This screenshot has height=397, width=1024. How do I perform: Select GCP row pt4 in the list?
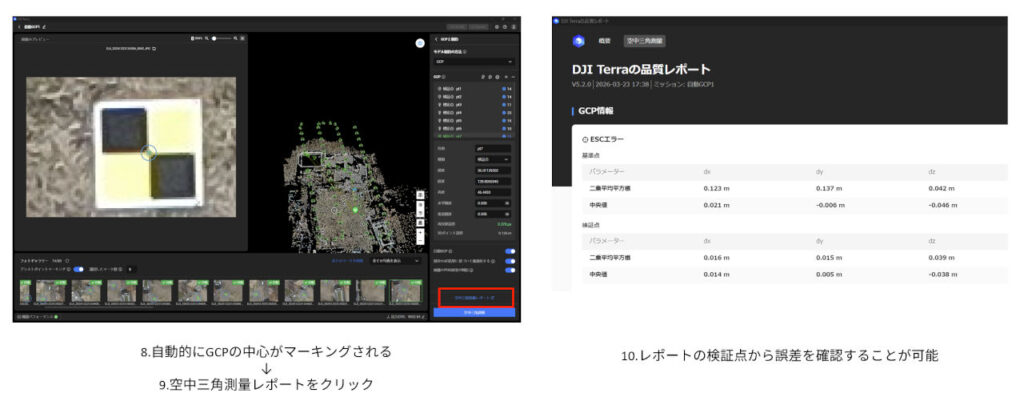click(x=475, y=112)
